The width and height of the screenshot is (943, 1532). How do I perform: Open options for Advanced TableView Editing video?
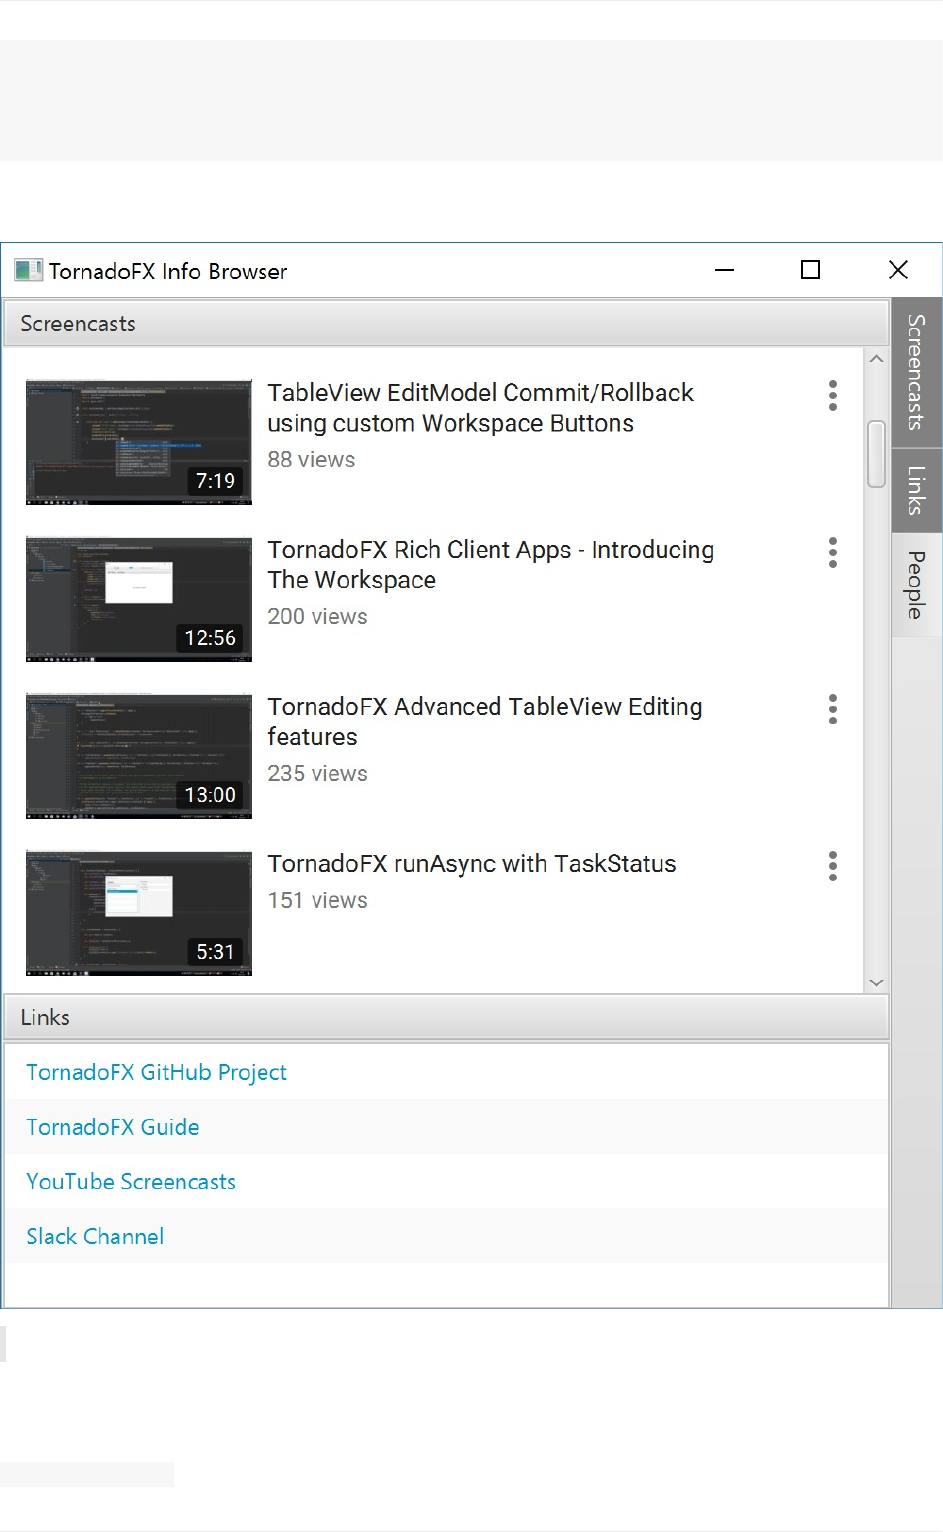(832, 710)
